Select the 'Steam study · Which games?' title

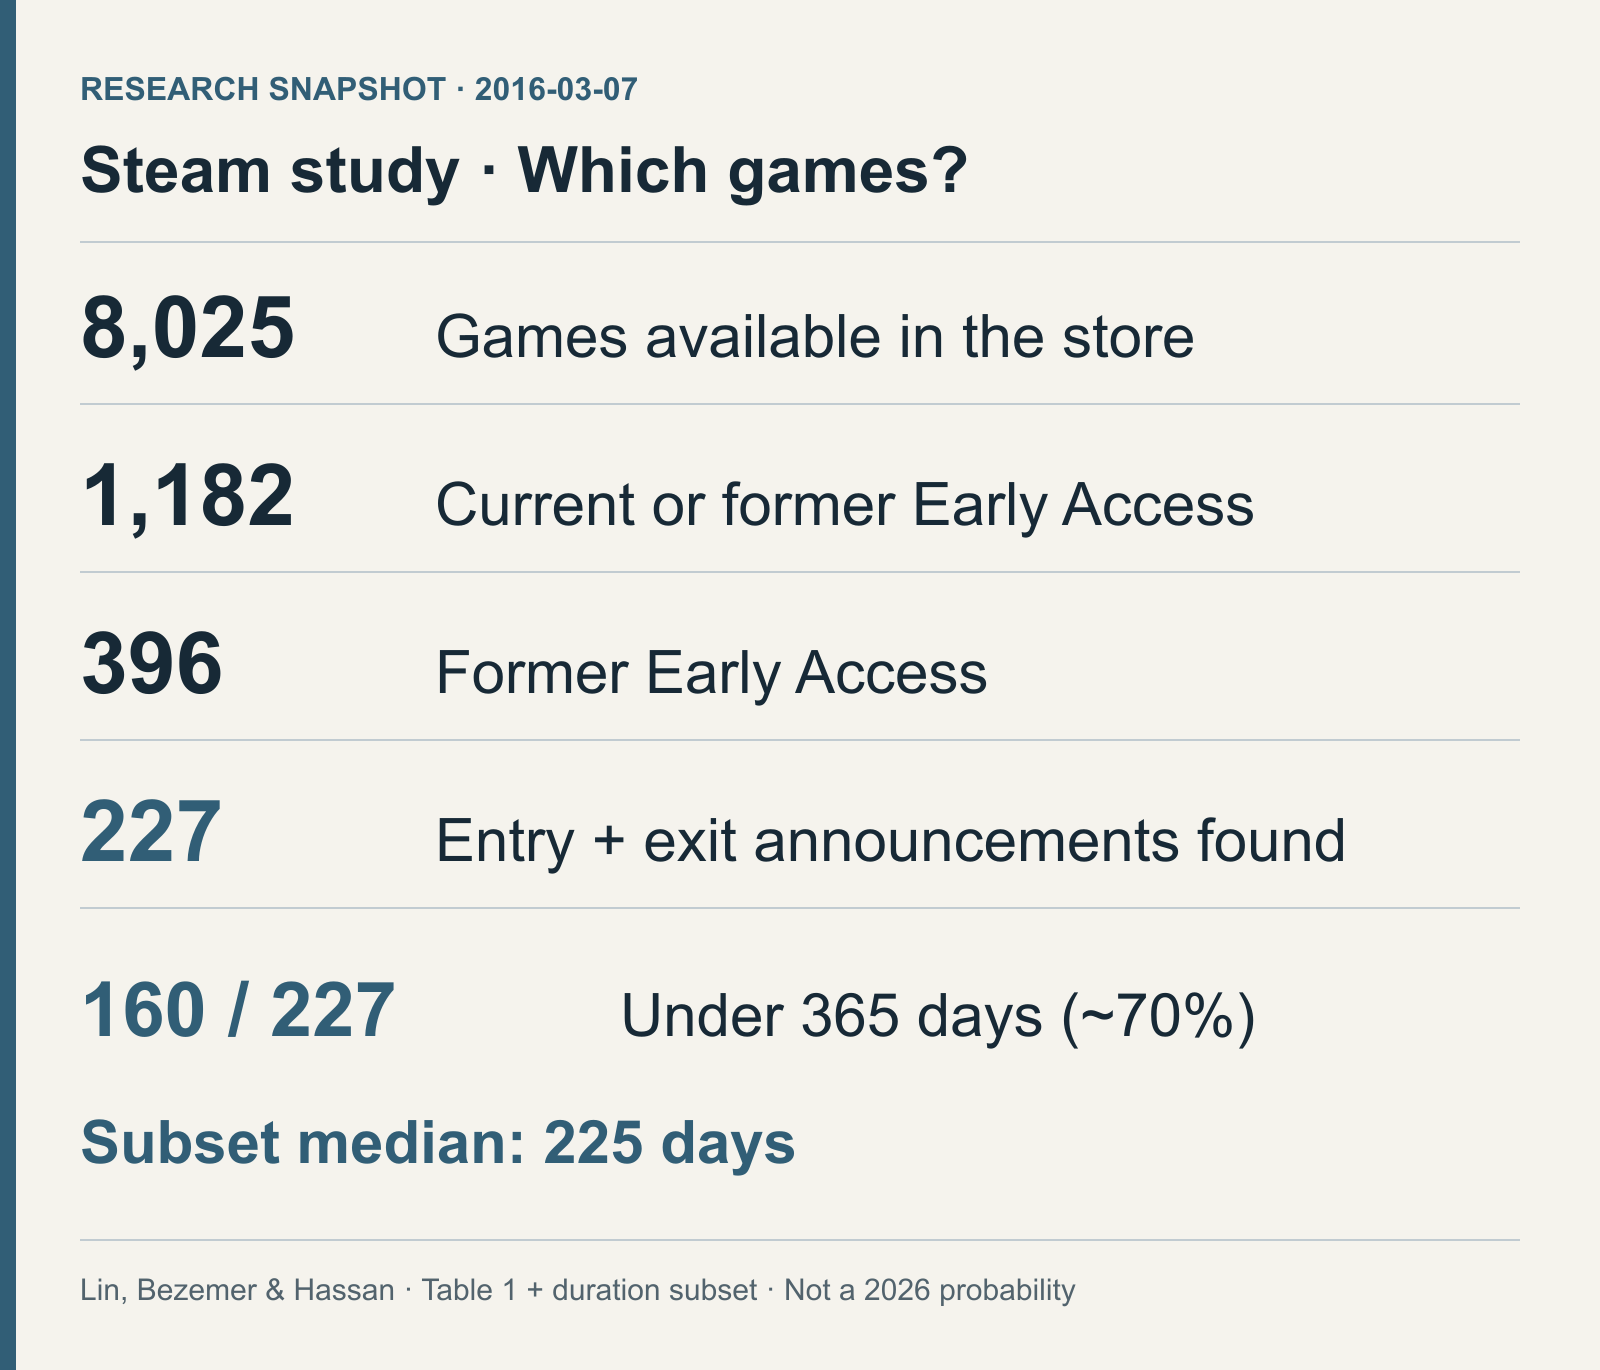coord(524,170)
